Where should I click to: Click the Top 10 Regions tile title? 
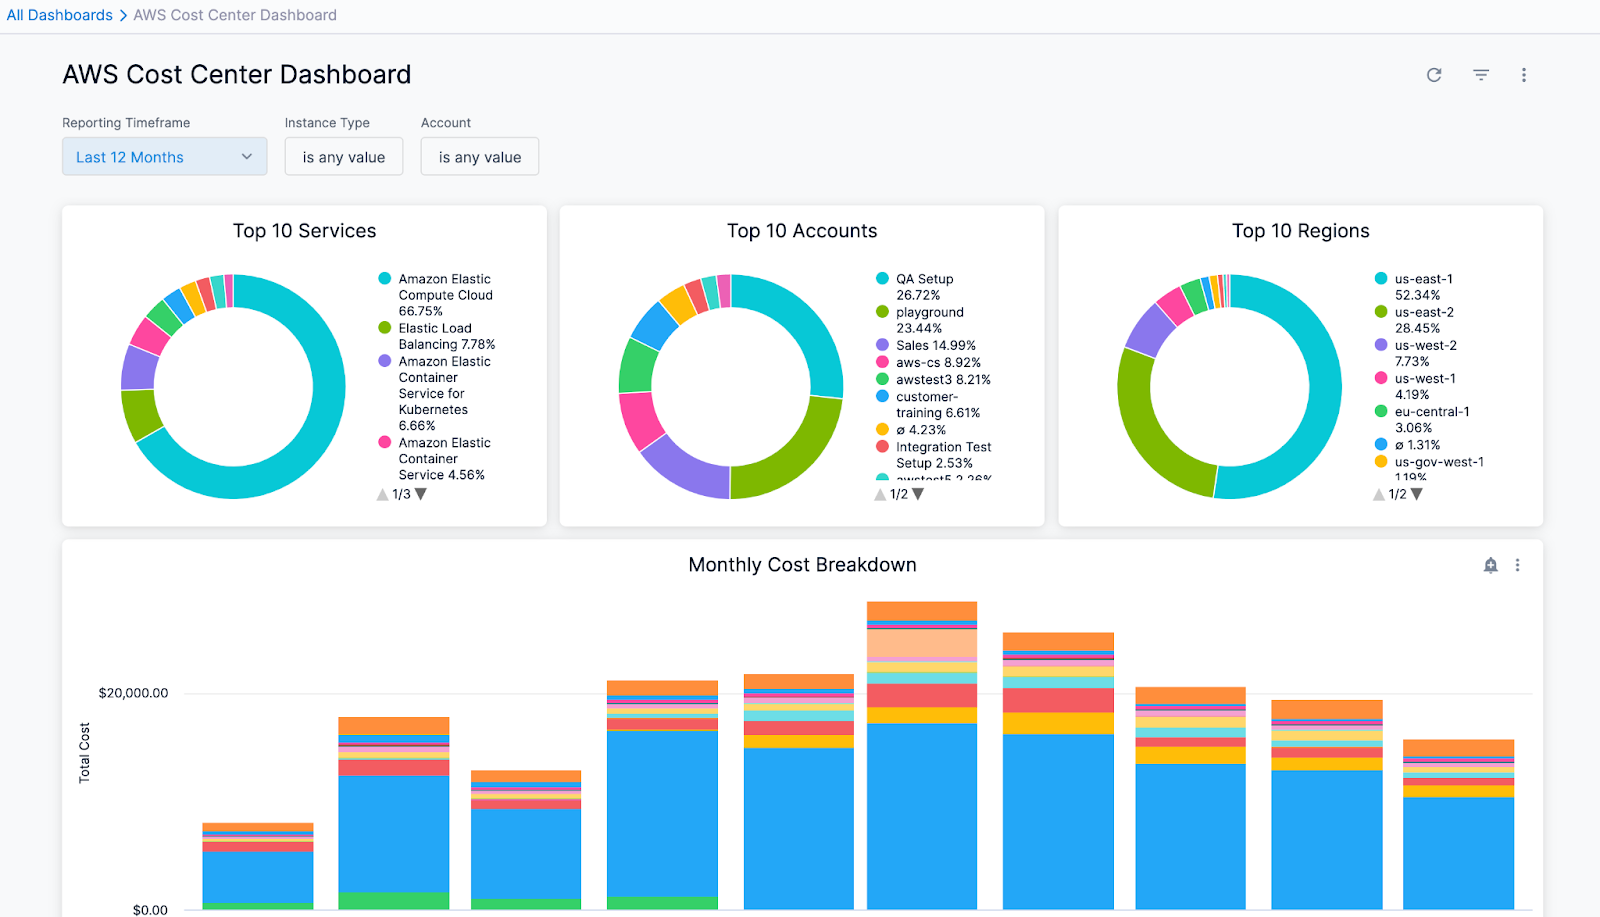pos(1301,231)
